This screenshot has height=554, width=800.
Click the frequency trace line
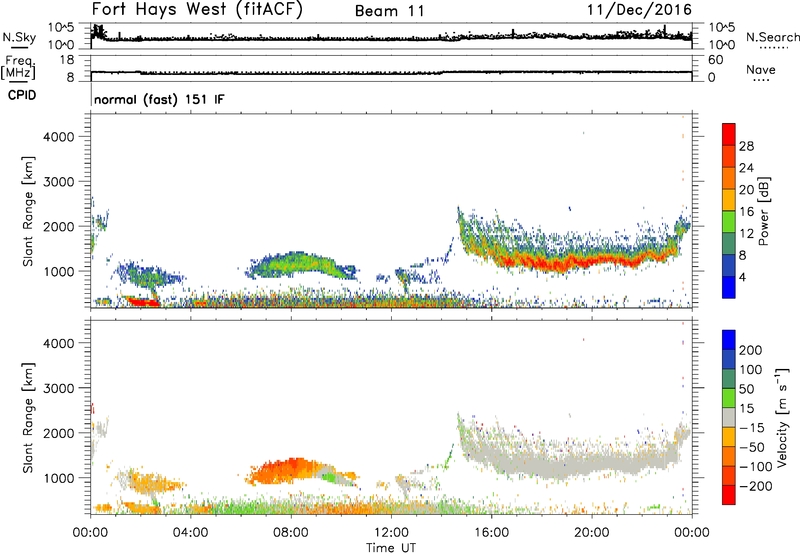tap(391, 72)
